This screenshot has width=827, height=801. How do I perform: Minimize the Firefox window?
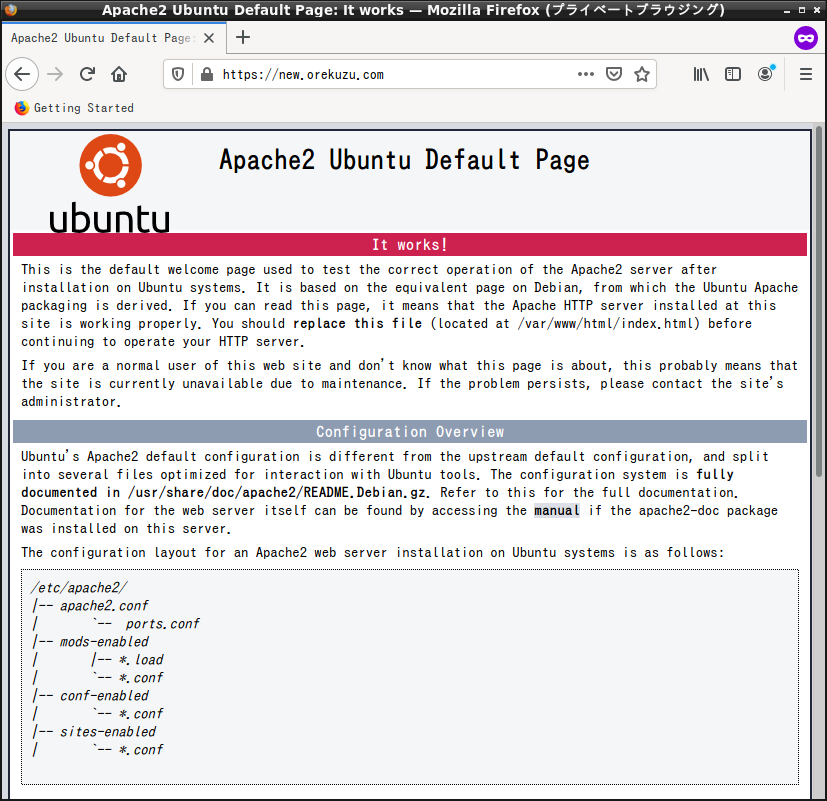point(787,10)
